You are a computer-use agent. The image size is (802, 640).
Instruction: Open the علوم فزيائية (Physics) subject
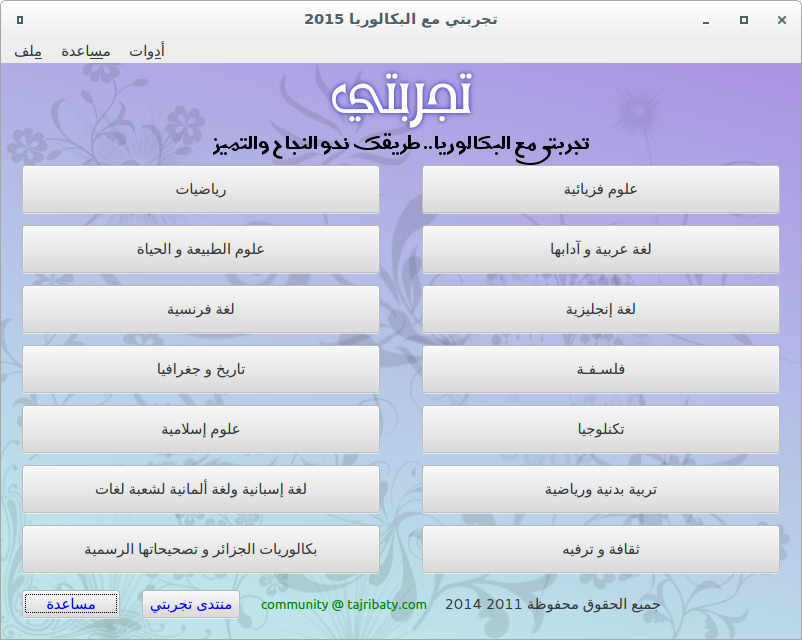click(x=600, y=189)
